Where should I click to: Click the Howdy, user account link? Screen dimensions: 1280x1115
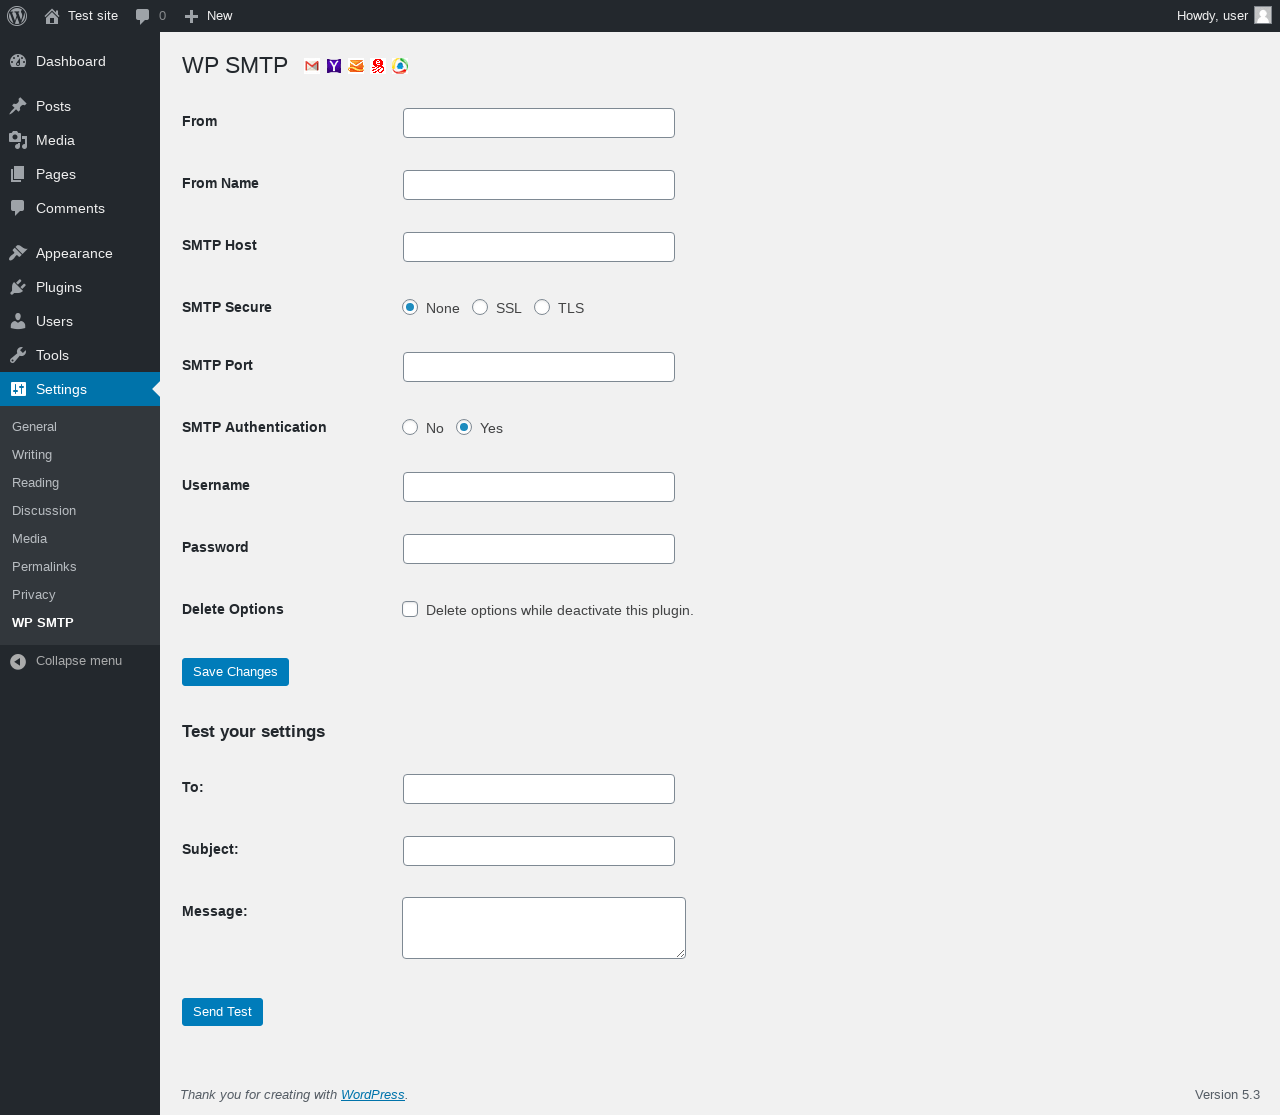pyautogui.click(x=1212, y=16)
